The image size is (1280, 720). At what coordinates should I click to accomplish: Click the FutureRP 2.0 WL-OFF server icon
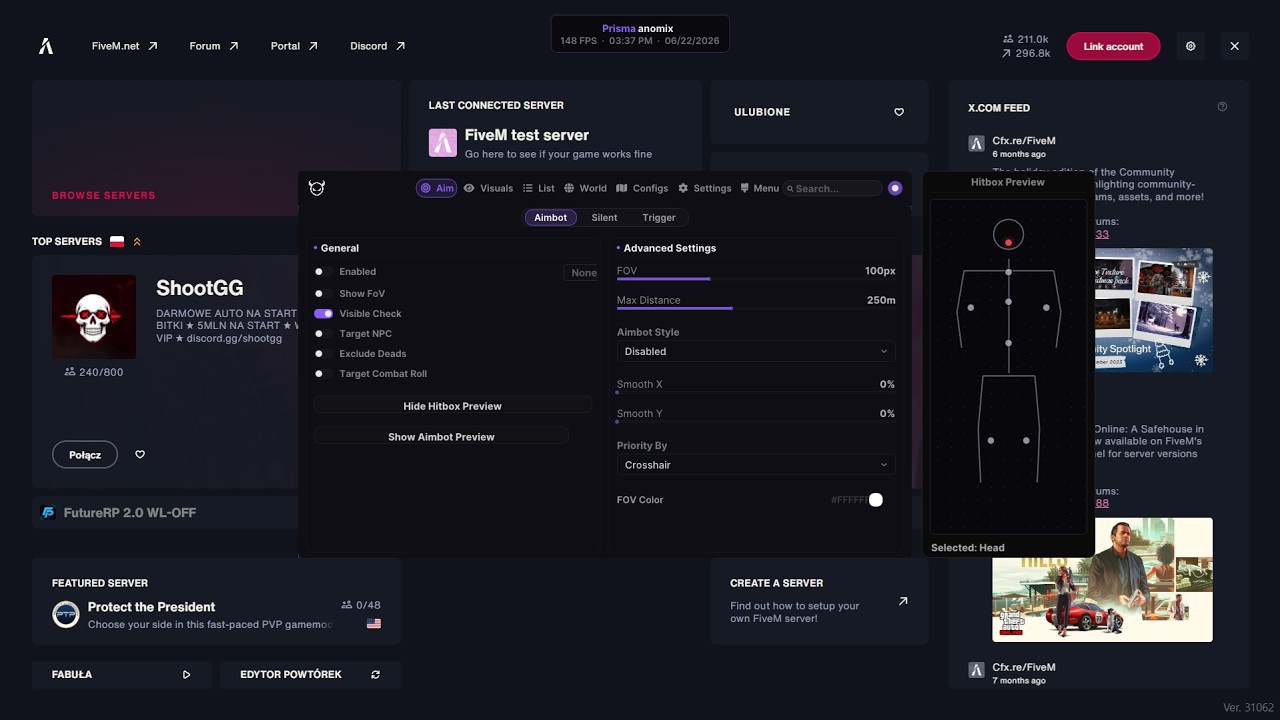(48, 512)
